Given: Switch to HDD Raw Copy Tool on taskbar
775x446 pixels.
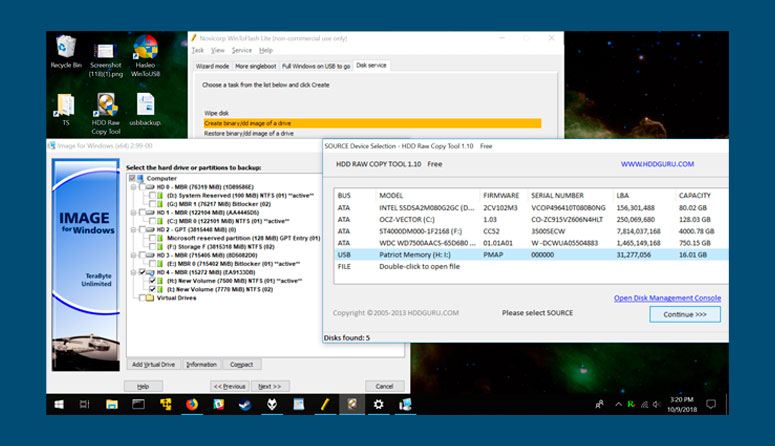Looking at the screenshot, I should [352, 404].
